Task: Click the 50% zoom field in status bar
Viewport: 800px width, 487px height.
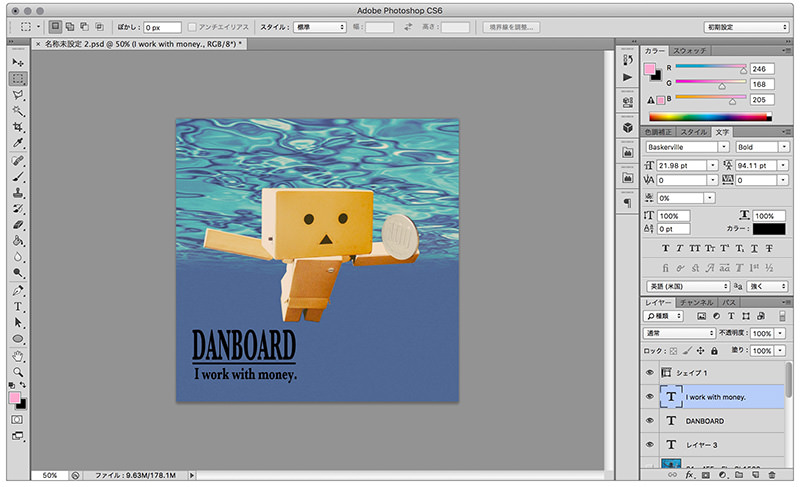Action: tap(49, 475)
